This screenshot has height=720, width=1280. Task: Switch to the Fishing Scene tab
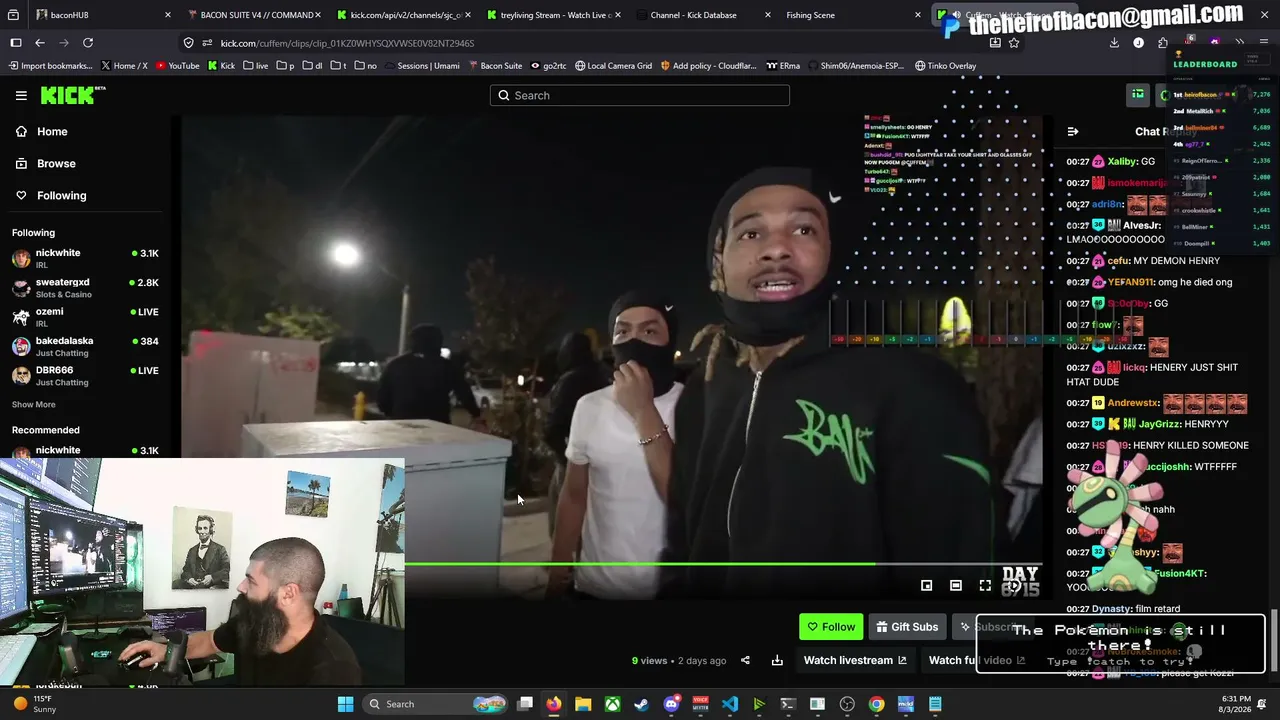click(x=853, y=15)
